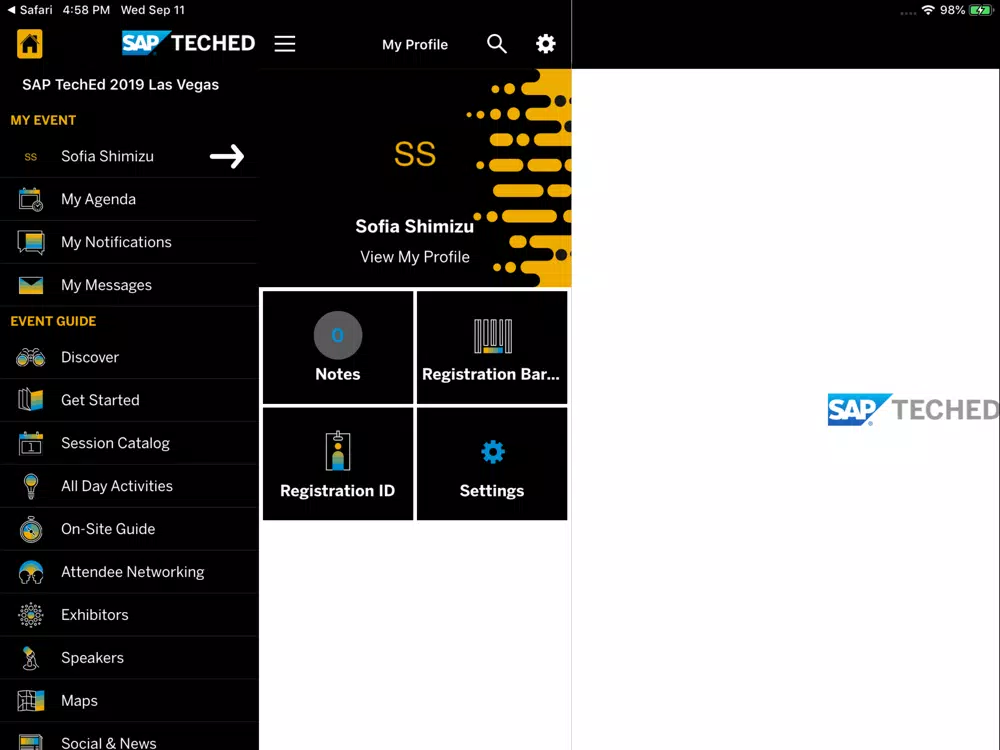Open Speakers list
The image size is (1000, 750).
129,658
